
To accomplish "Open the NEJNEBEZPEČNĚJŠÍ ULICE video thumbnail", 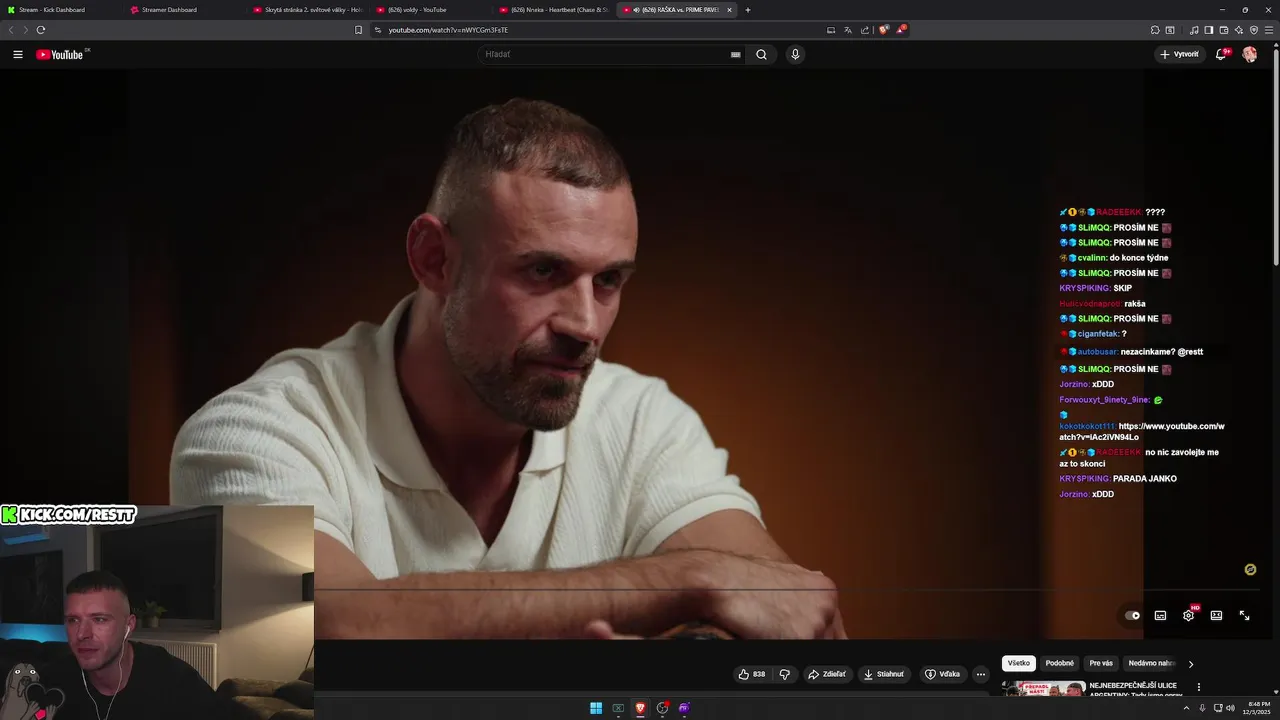I will [1044, 688].
